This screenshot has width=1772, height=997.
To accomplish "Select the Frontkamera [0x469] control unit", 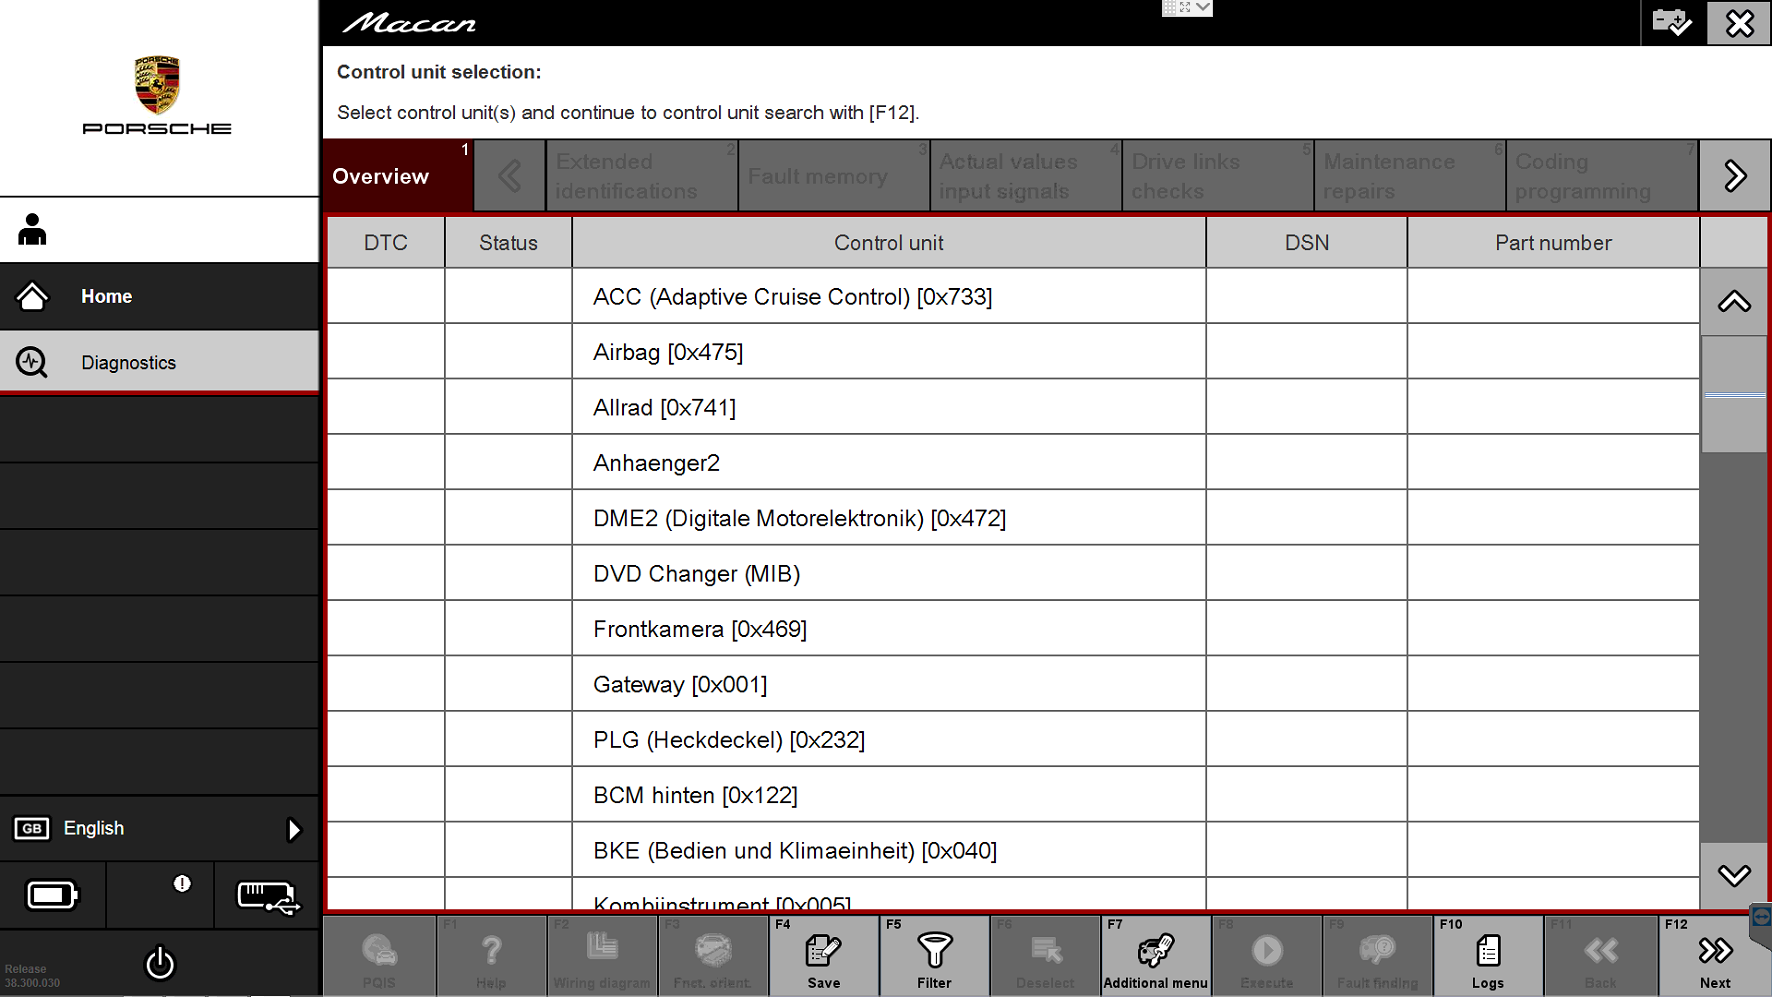I will coord(1013,629).
